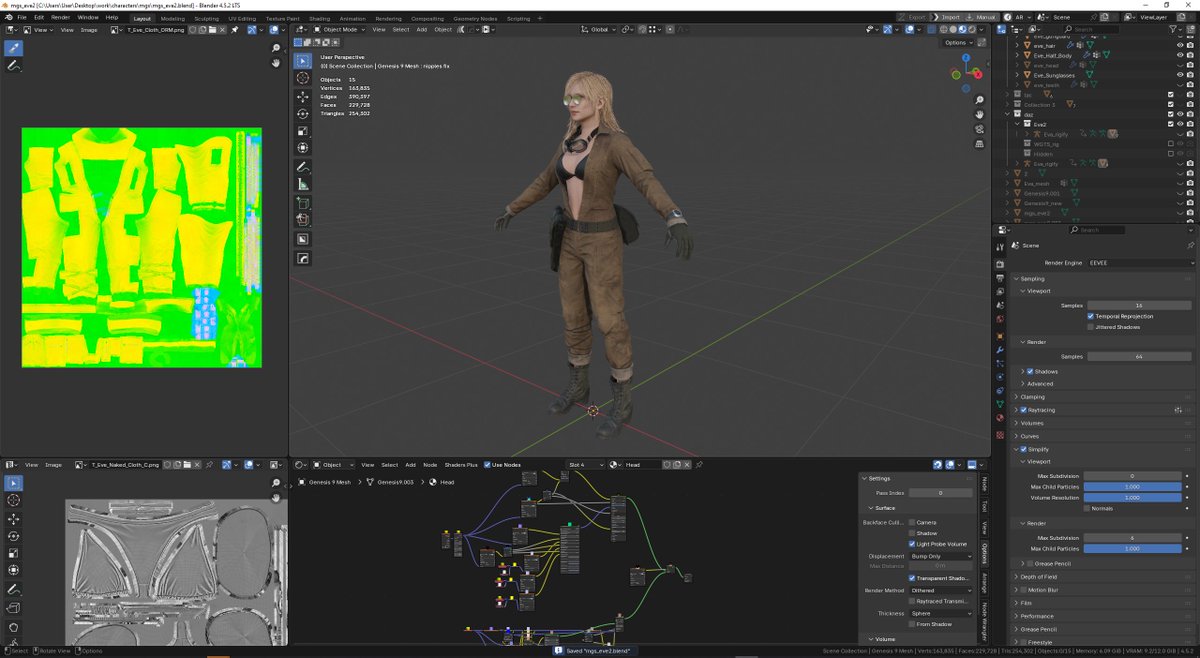Enable Backface Culling Camera checkbox

coord(912,522)
